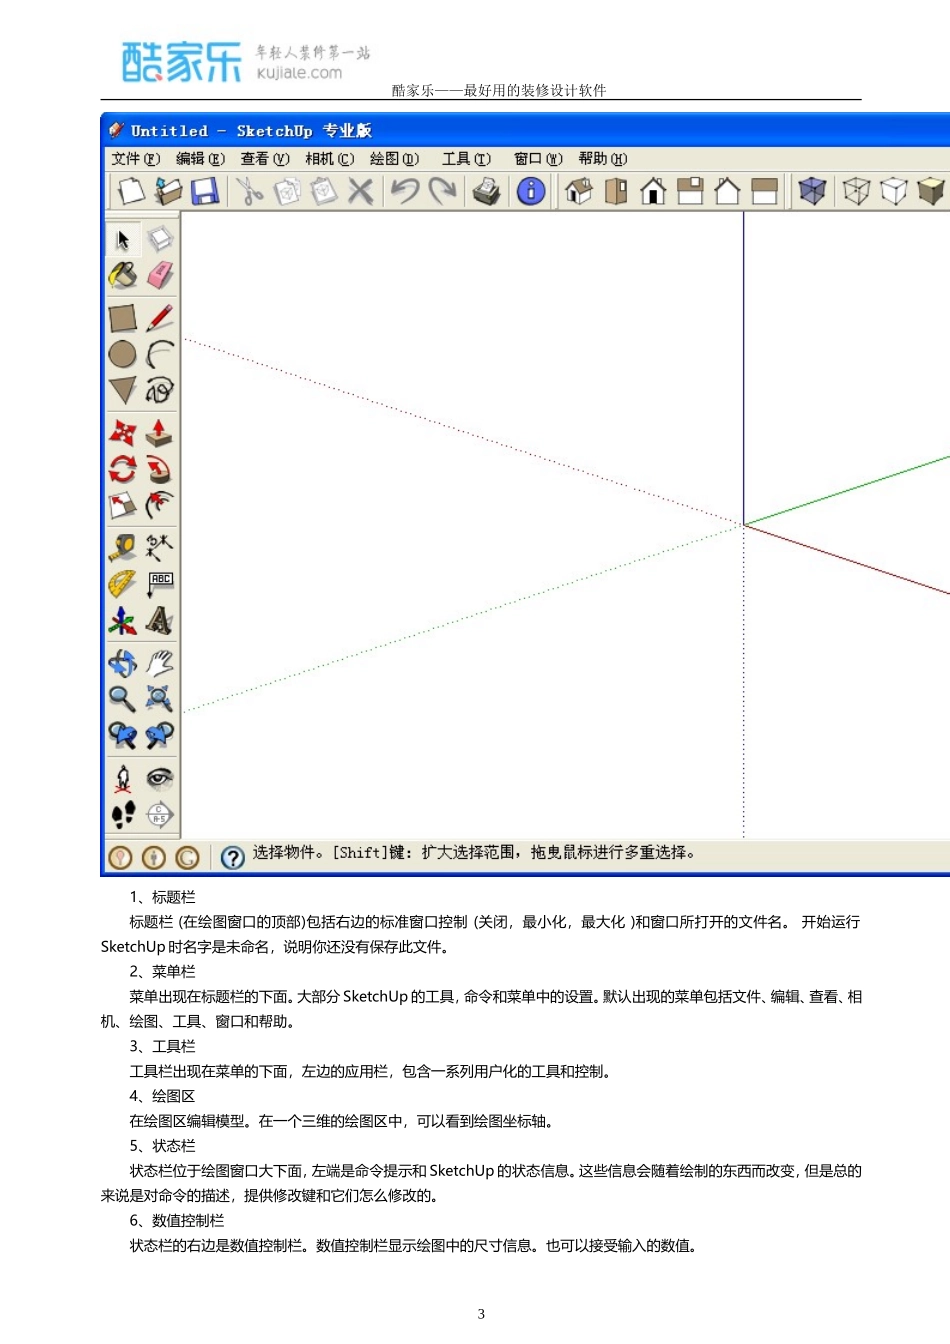
Task: Open the 工具(T) menu
Action: pos(467,158)
